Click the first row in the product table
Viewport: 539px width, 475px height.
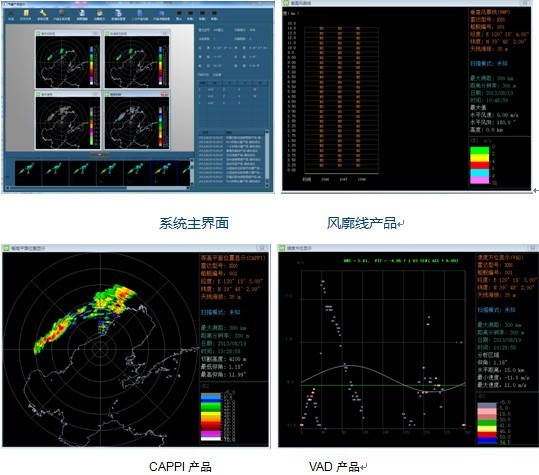(233, 89)
